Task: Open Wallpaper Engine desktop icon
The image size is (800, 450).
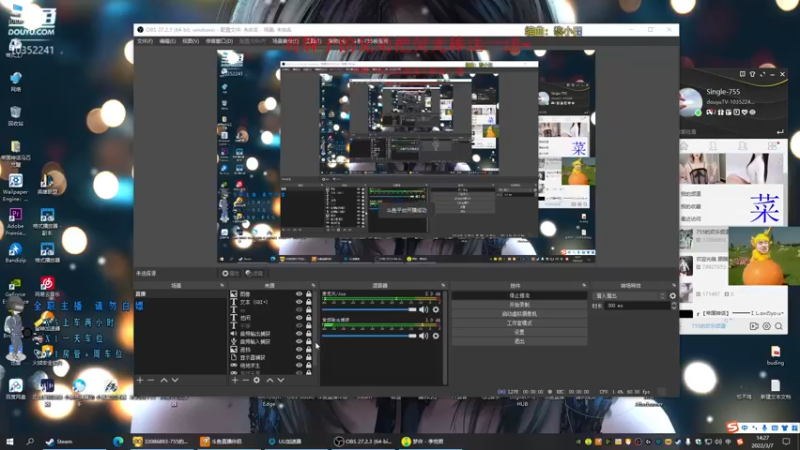Action: click(x=15, y=188)
